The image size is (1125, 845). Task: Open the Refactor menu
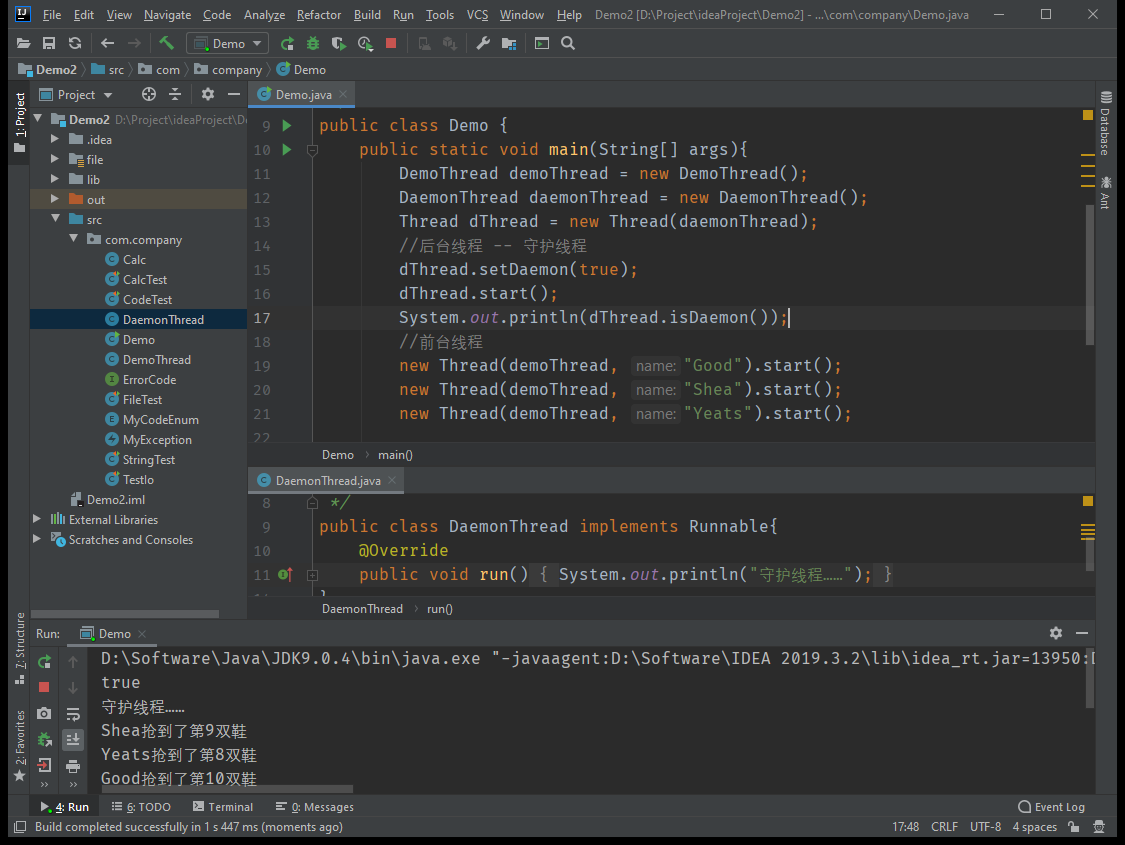319,15
